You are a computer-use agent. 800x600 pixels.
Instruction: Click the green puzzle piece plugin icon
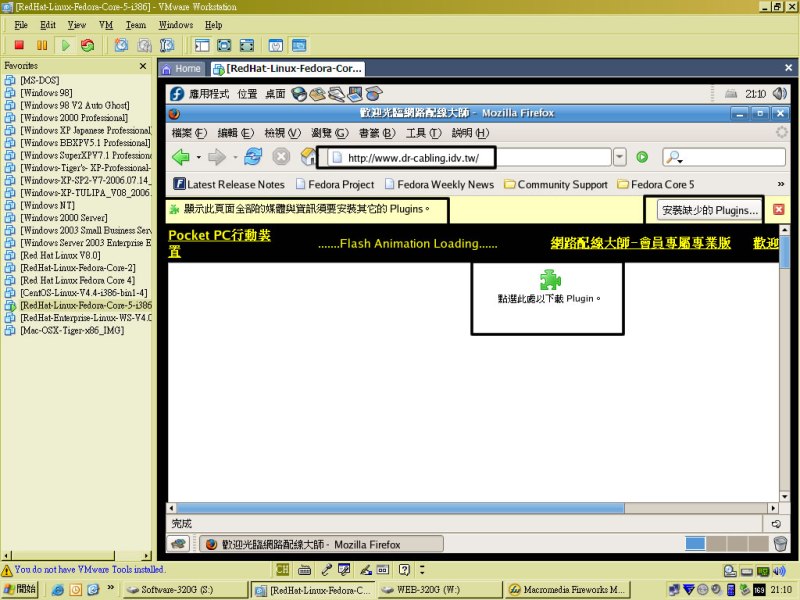[550, 279]
